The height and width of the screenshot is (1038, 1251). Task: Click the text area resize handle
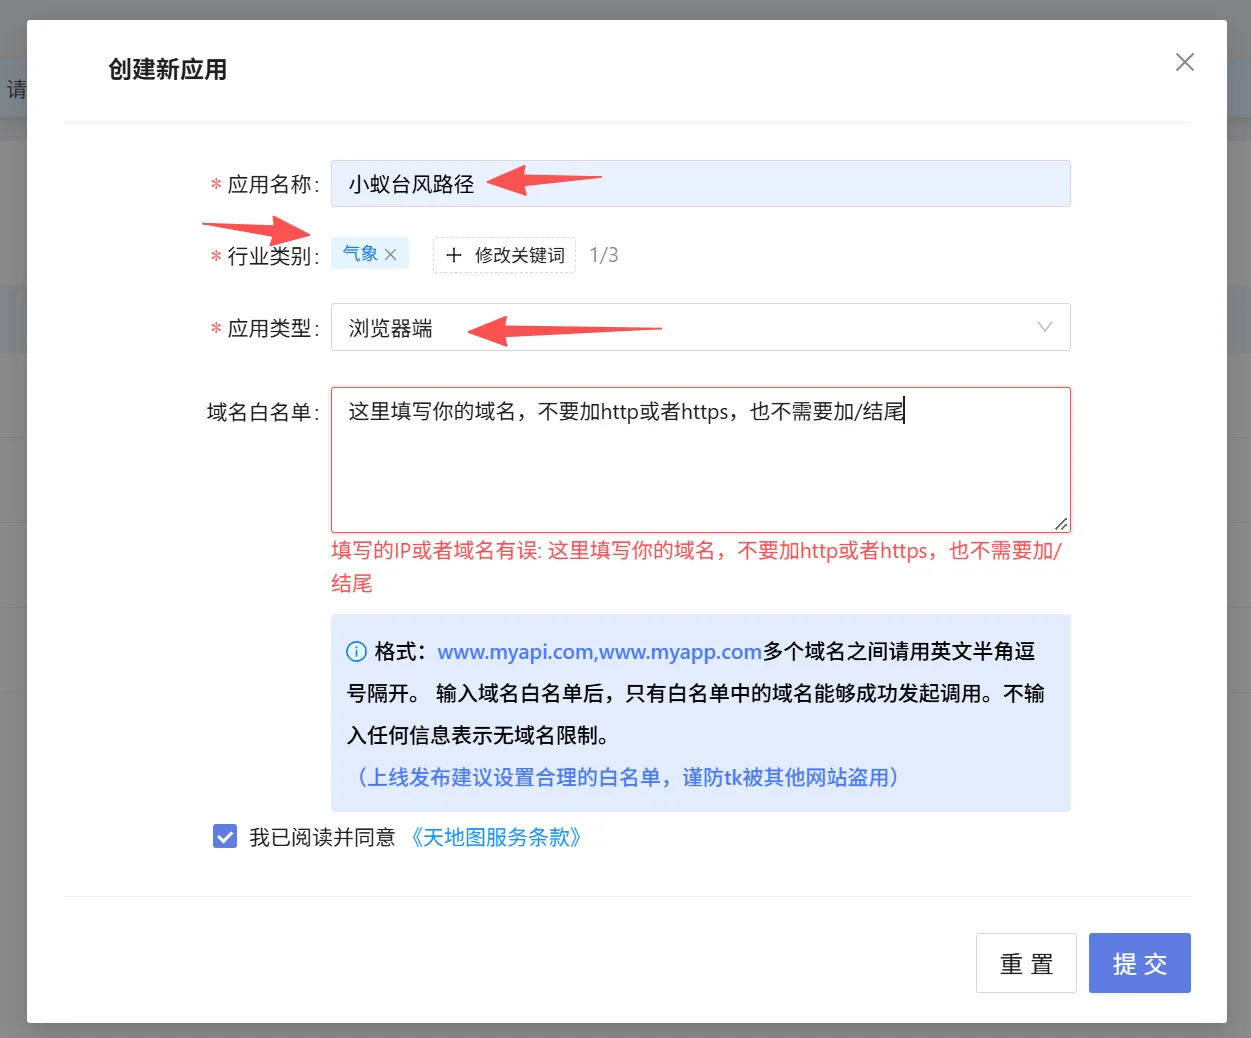coord(1061,523)
